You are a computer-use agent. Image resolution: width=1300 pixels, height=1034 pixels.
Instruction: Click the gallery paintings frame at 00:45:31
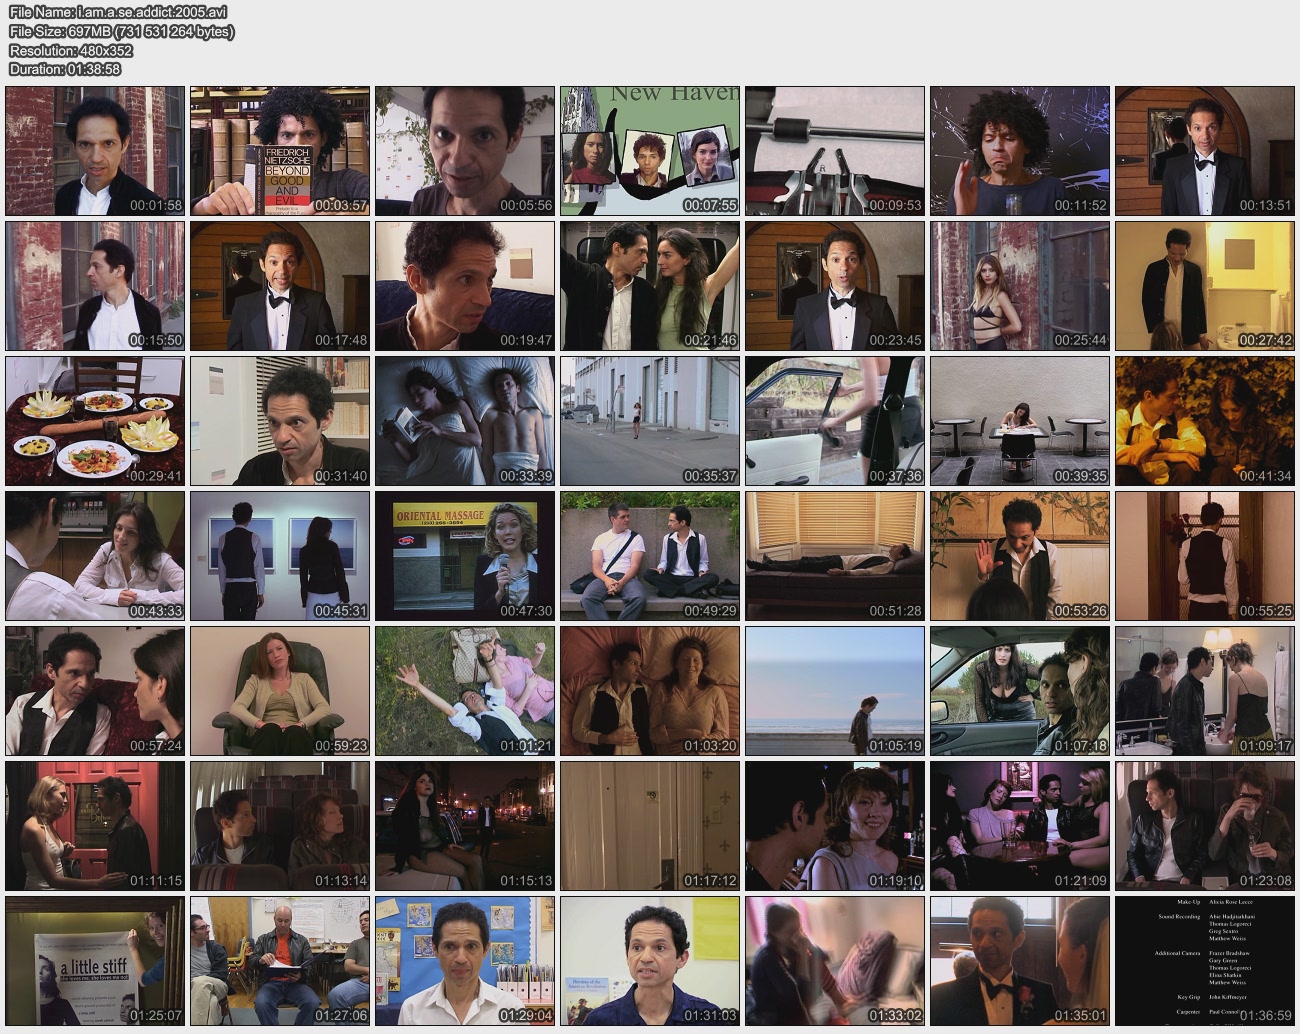pyautogui.click(x=280, y=556)
